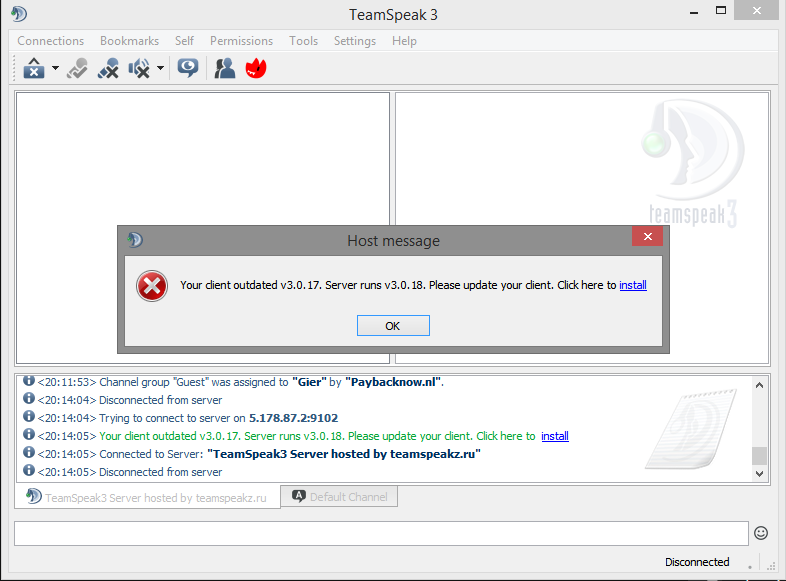
Task: Open the Permissions menu
Action: click(x=242, y=41)
